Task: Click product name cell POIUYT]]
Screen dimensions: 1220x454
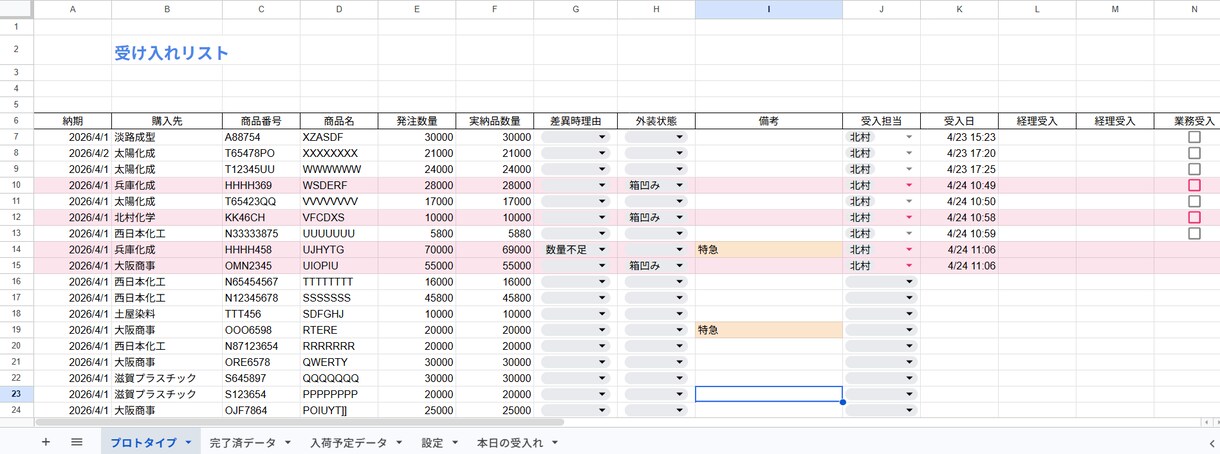Action: point(339,410)
